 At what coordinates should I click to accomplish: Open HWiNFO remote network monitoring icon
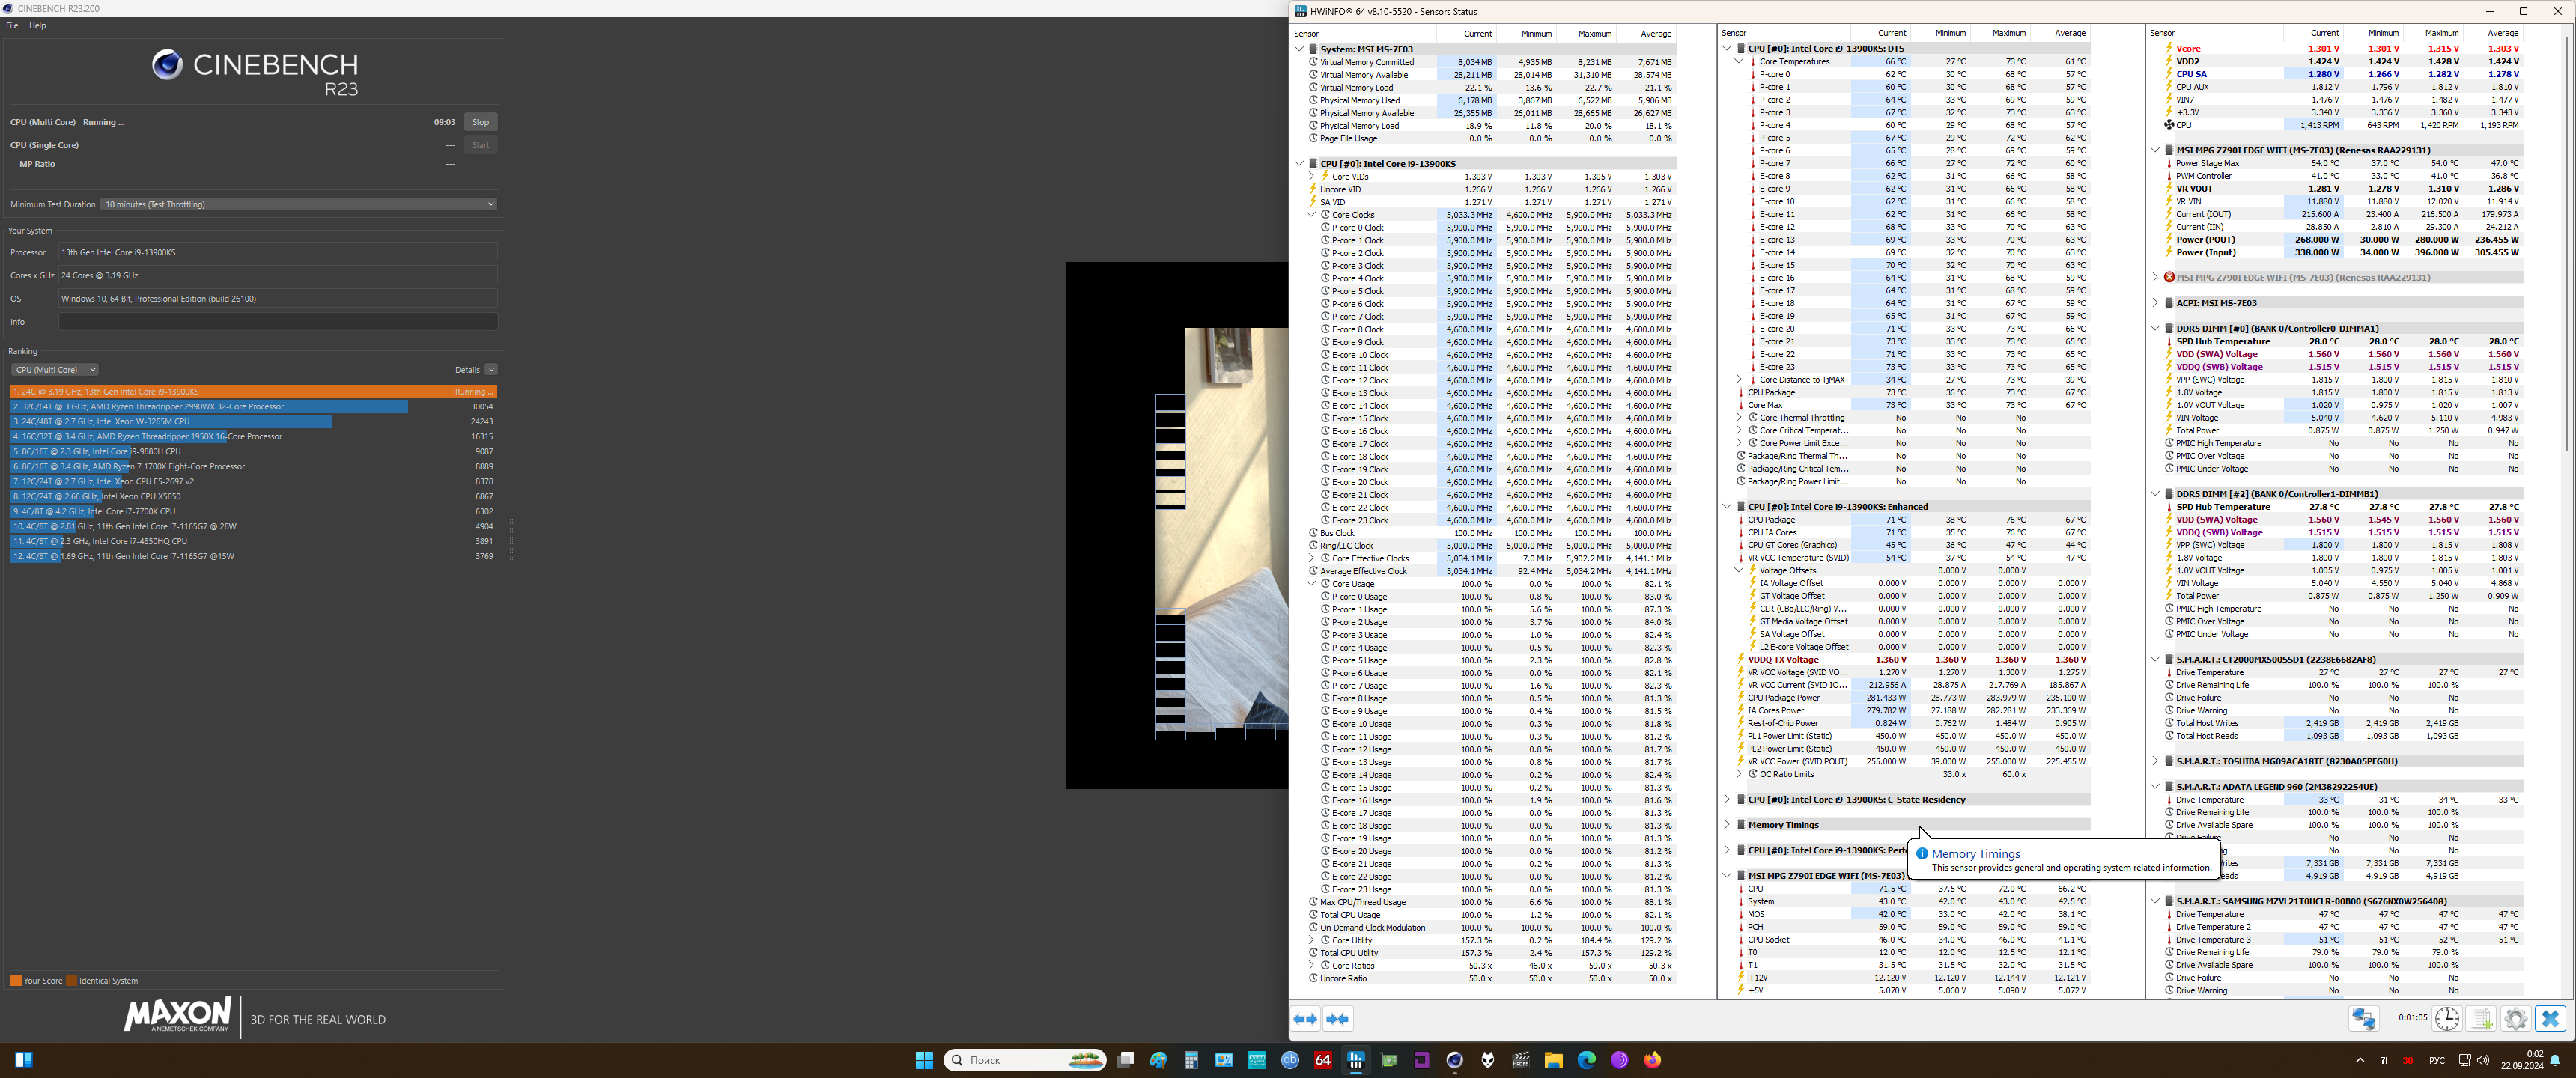pos(2363,1018)
